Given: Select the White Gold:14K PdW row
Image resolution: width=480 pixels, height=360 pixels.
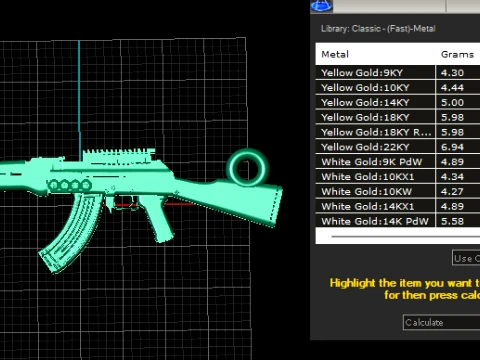Looking at the screenshot, I should 398,221.
